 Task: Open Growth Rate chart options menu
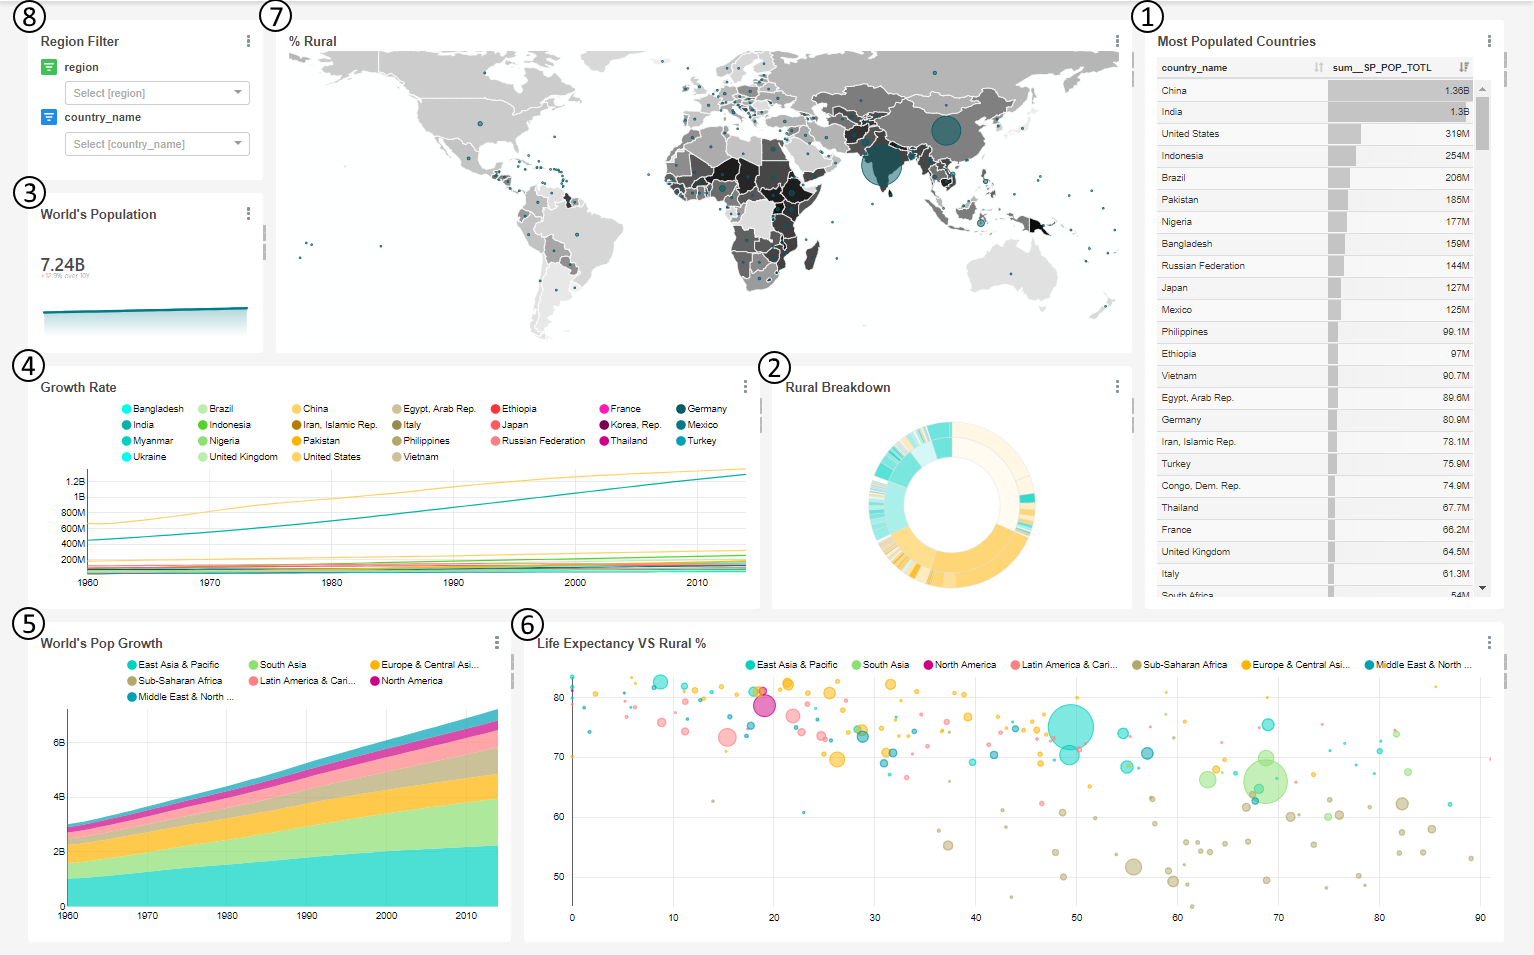(x=745, y=387)
